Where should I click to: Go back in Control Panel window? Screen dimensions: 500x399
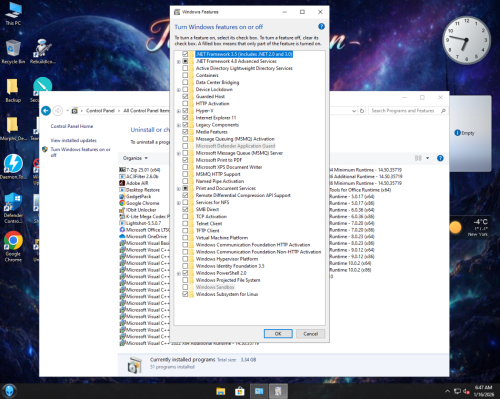[46, 110]
